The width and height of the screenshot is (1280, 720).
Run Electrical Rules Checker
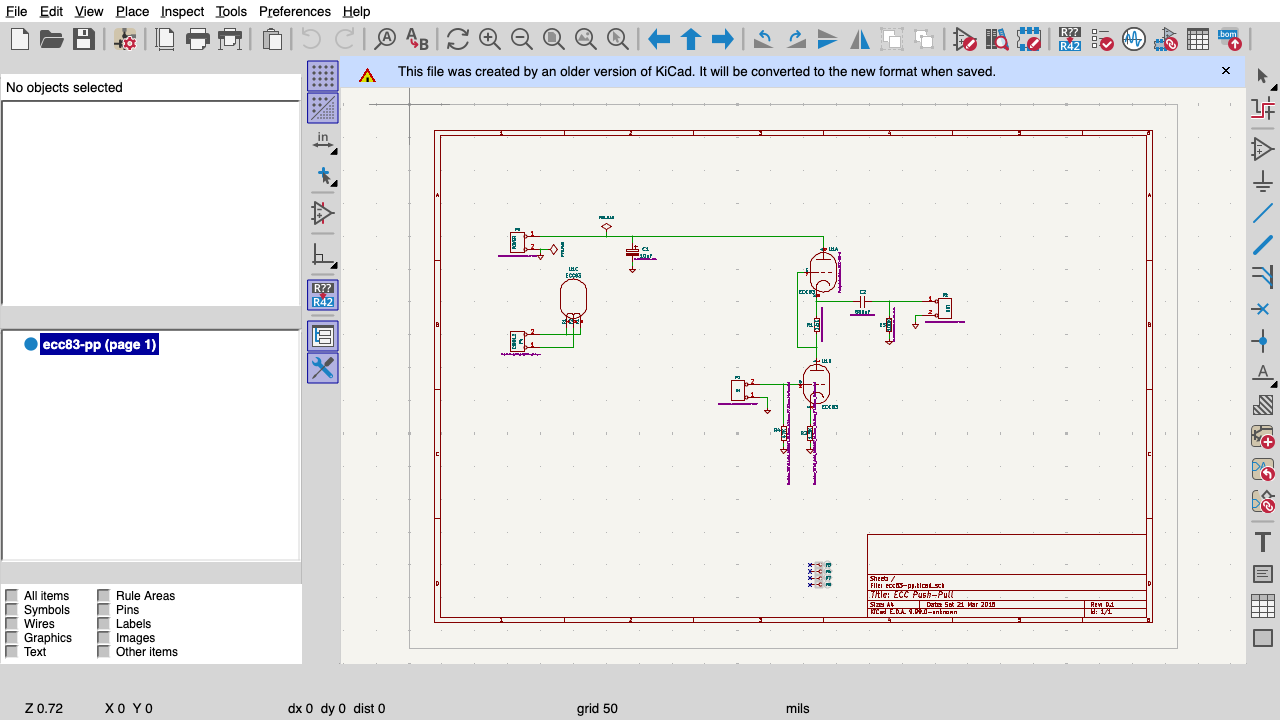[x=1102, y=39]
